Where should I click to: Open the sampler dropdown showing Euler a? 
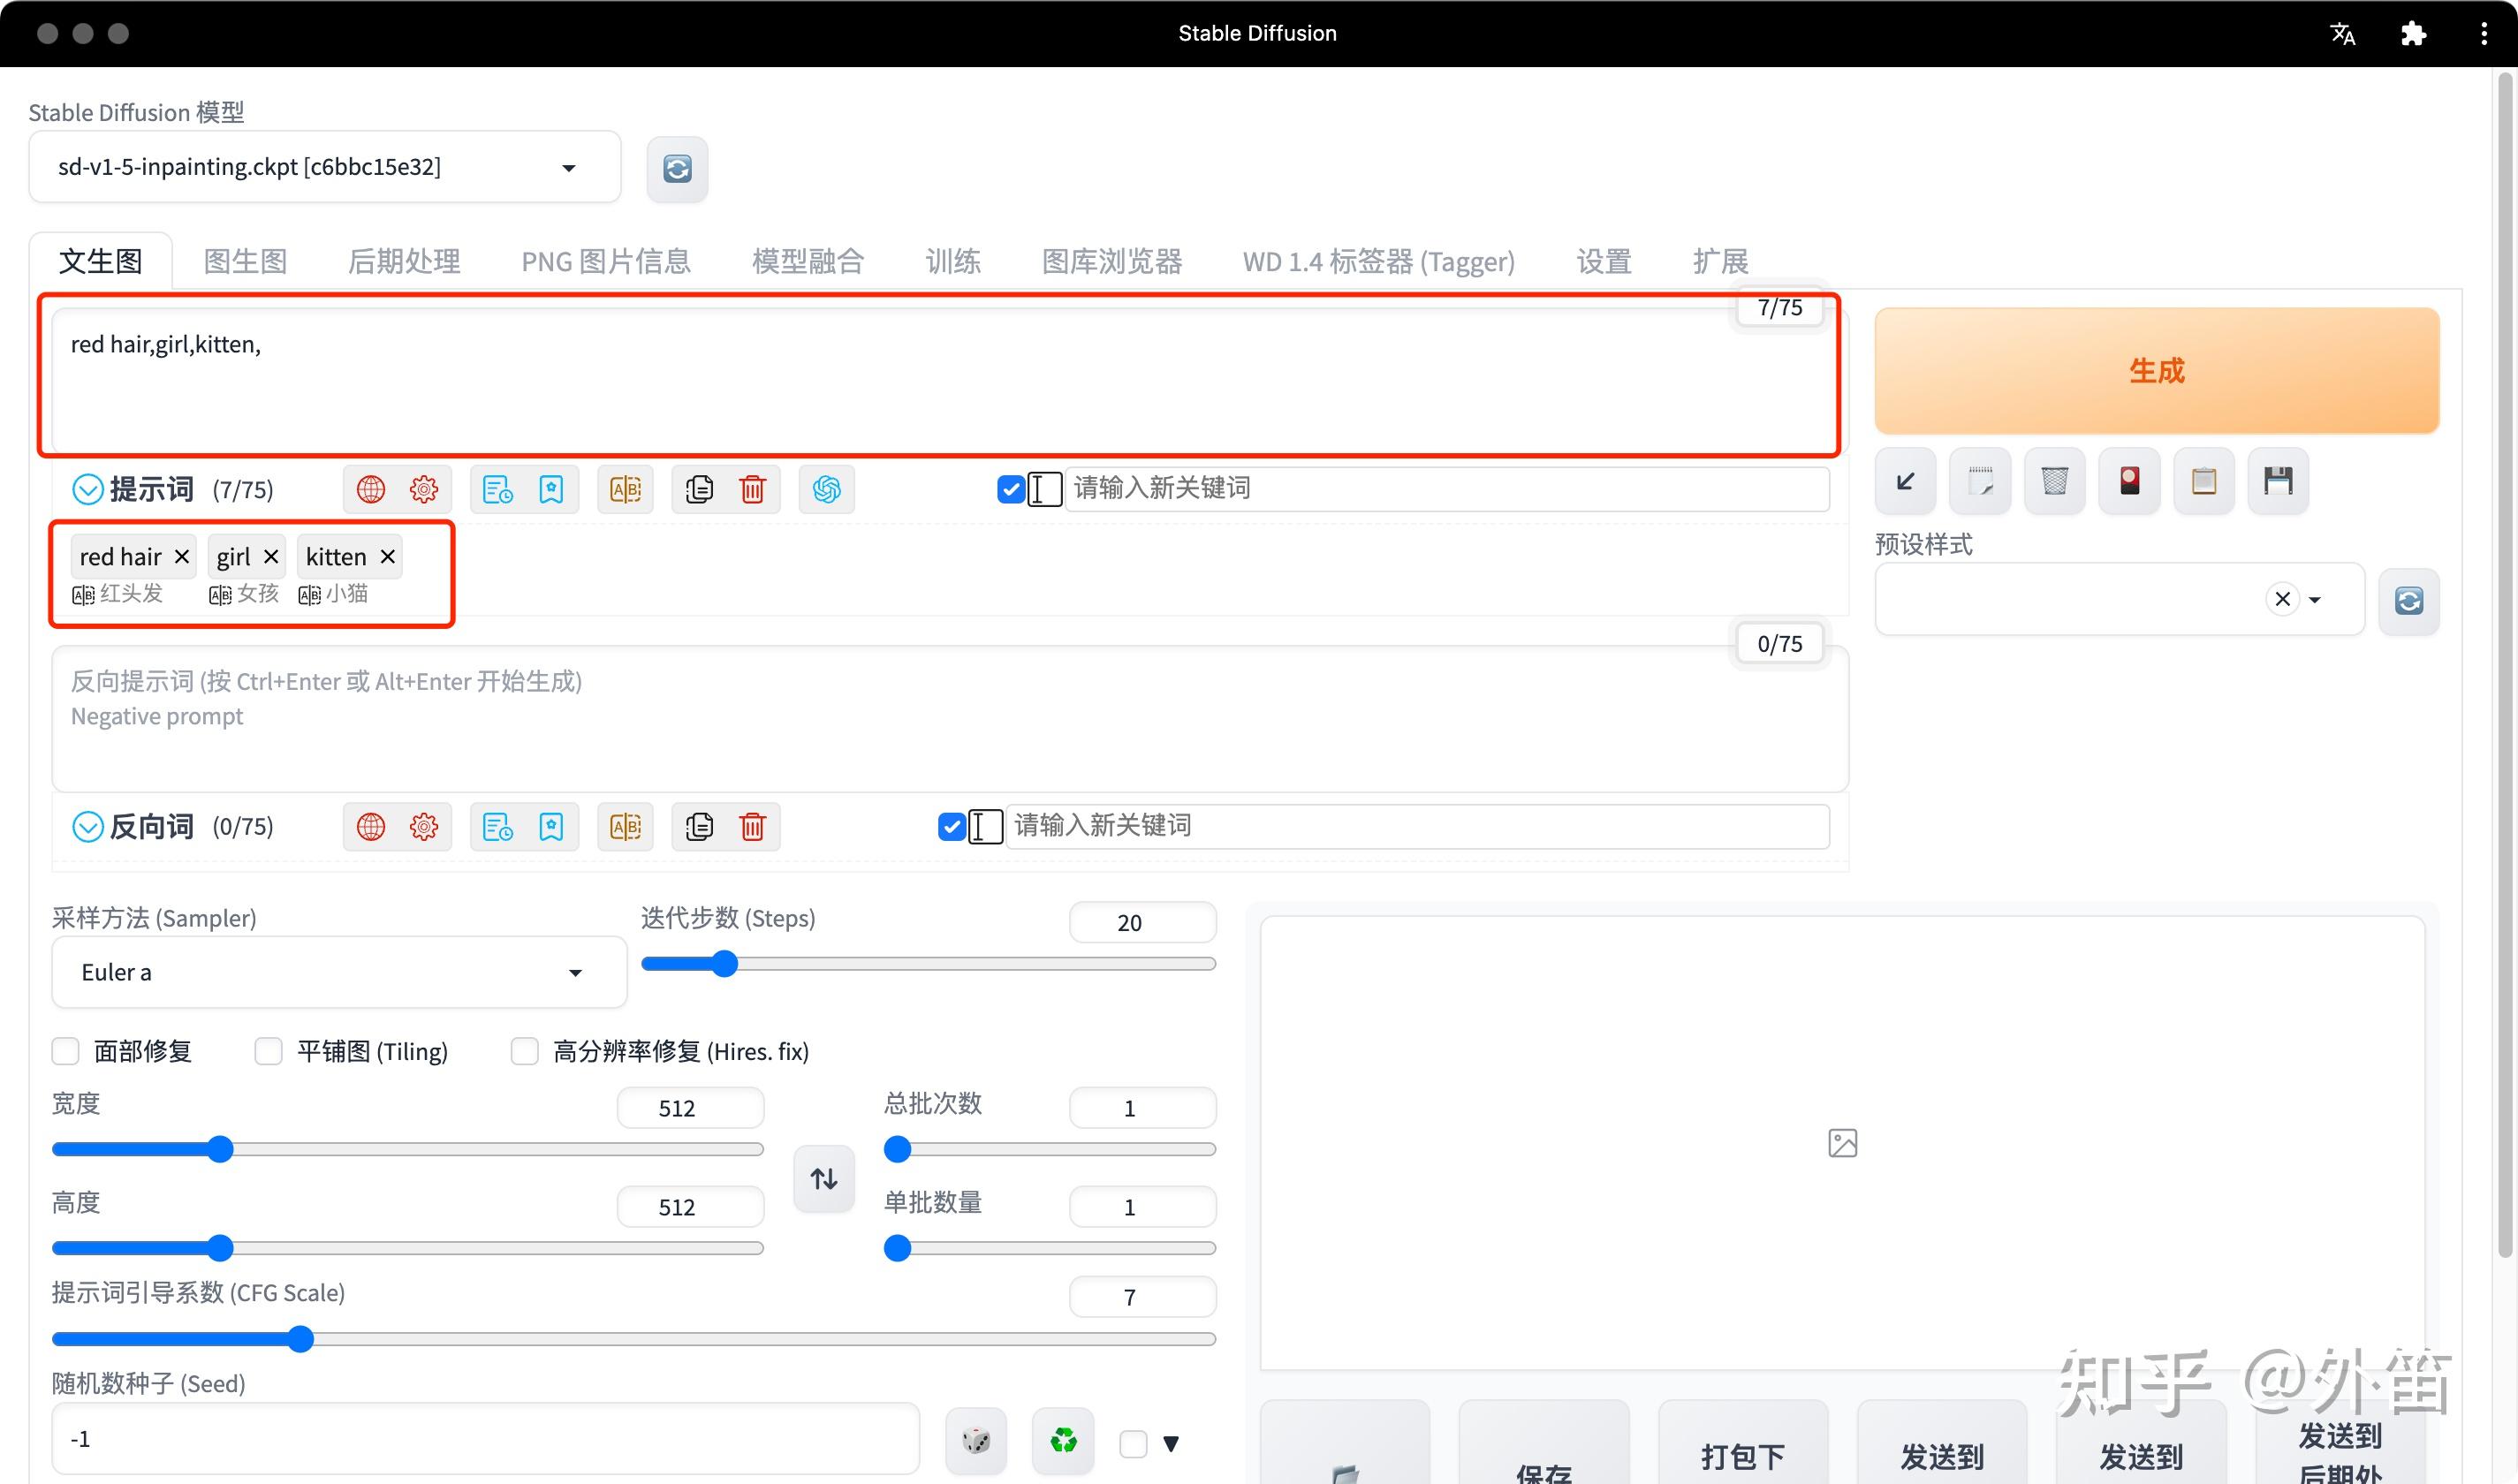coord(338,971)
